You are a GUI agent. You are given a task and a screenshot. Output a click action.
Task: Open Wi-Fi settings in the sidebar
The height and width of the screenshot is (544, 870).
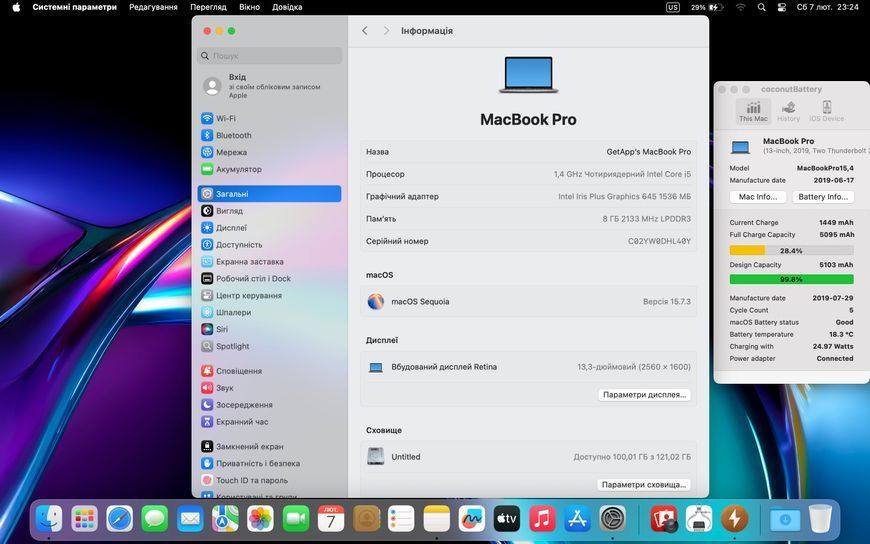click(270, 118)
